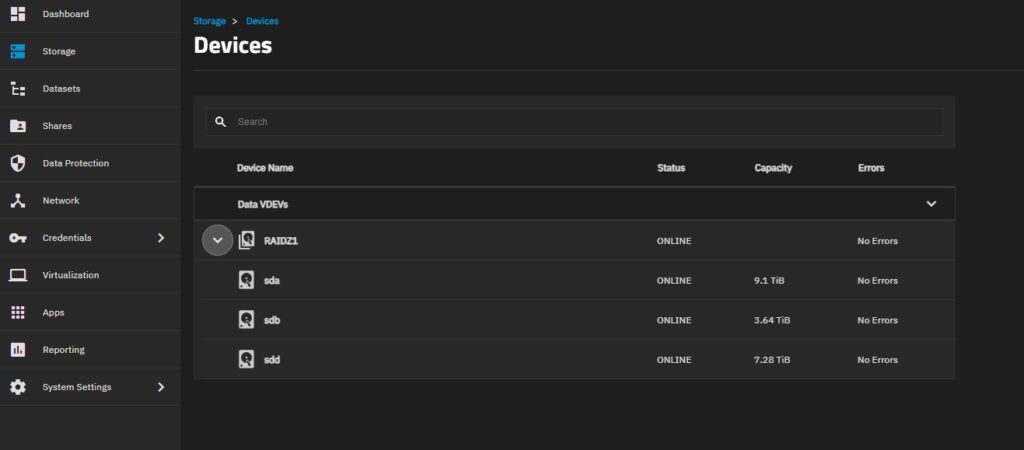The height and width of the screenshot is (450, 1024).
Task: Open the Data Protection shield icon
Action: (x=18, y=163)
